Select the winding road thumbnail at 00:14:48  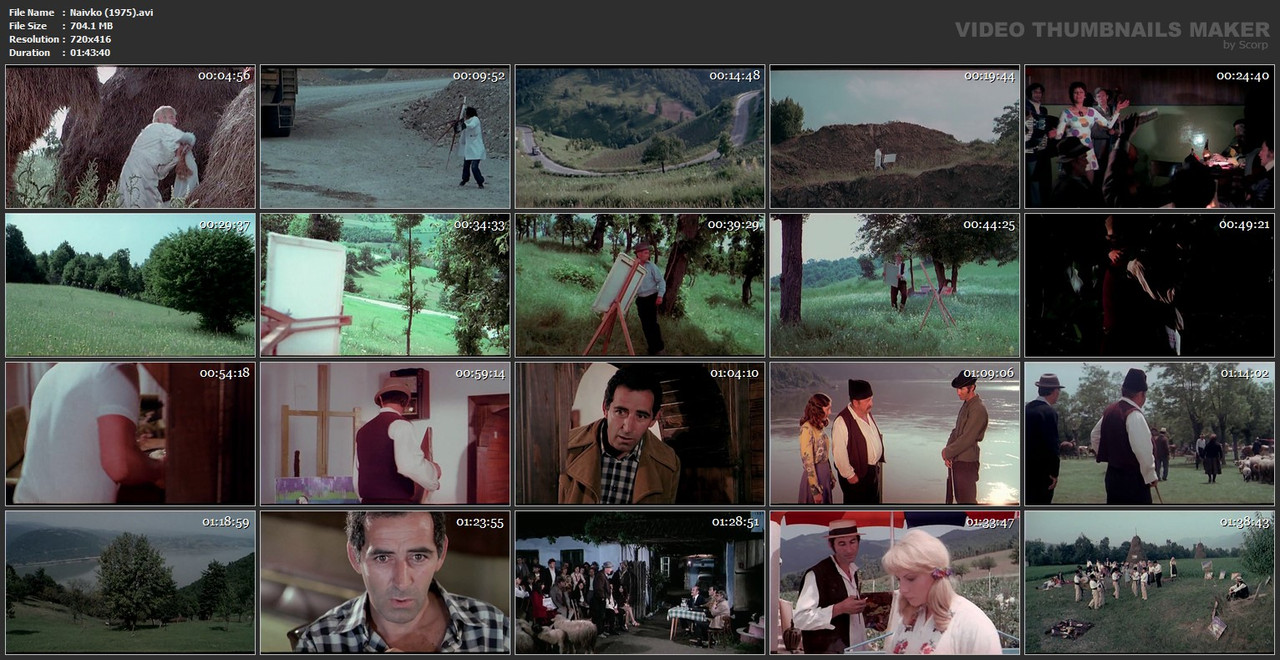pos(640,137)
